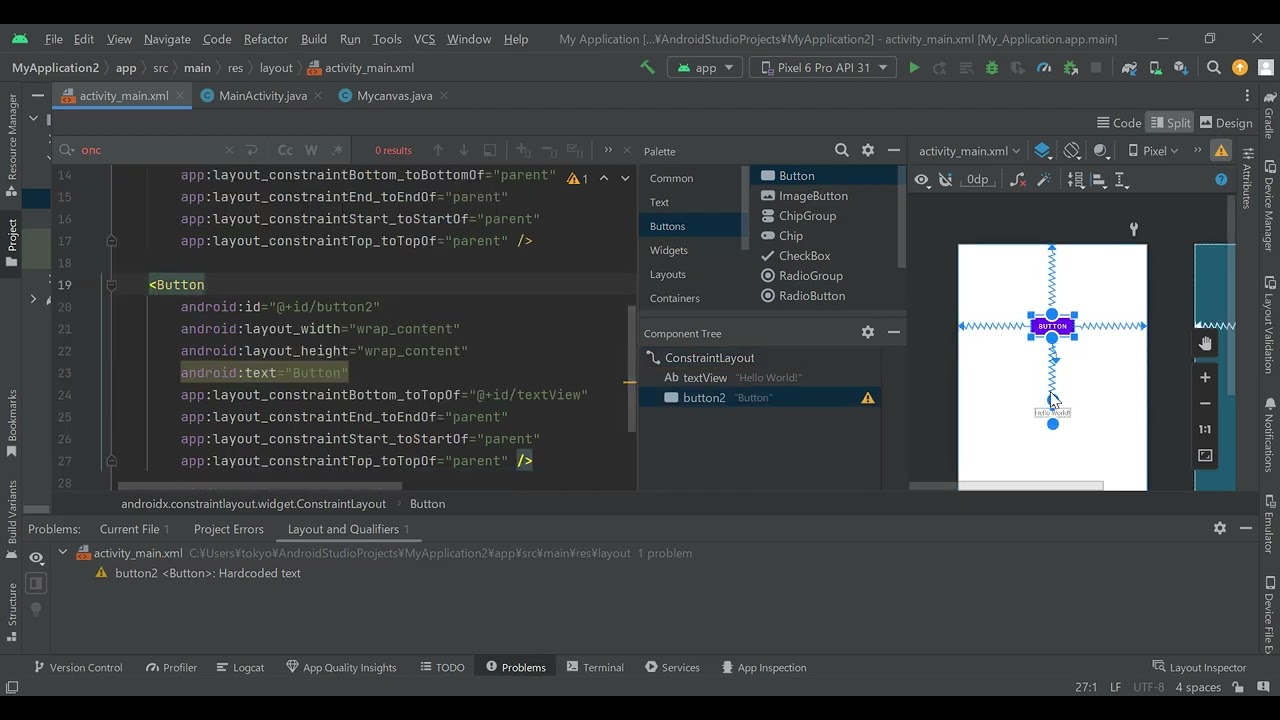
Task: Open the Logcat tool window button
Action: click(x=239, y=667)
